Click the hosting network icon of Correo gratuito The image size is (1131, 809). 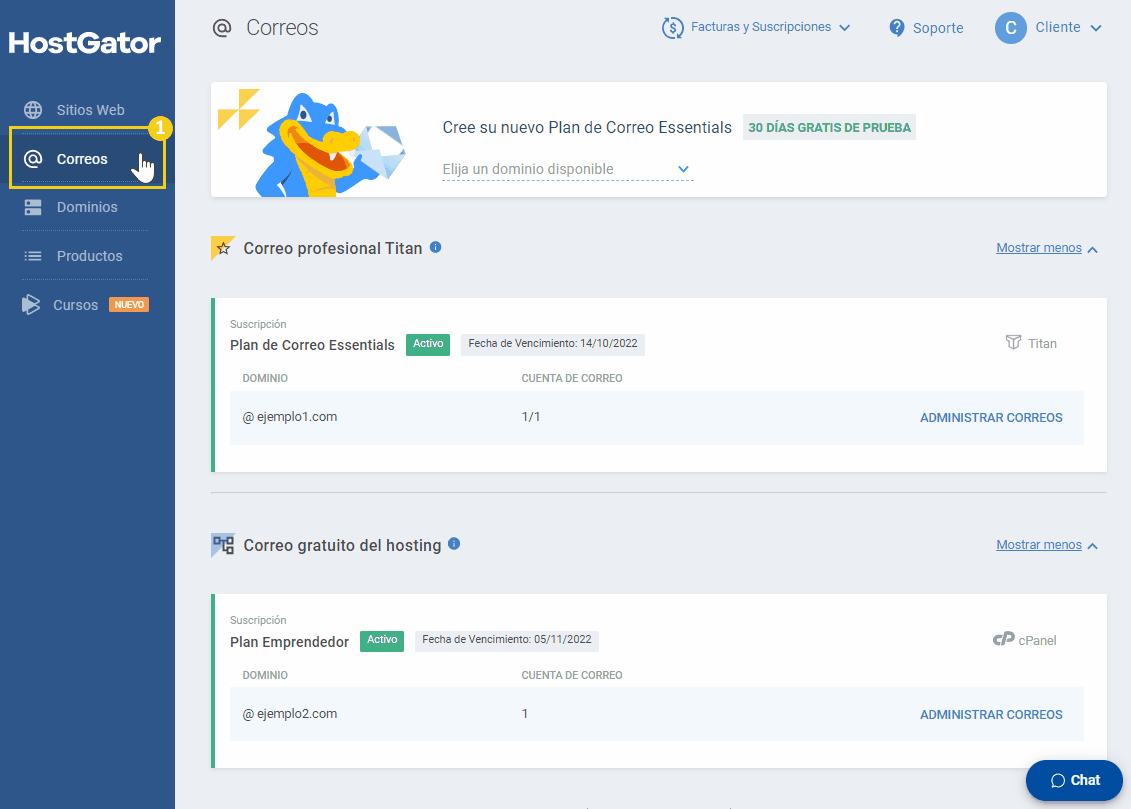click(x=223, y=545)
